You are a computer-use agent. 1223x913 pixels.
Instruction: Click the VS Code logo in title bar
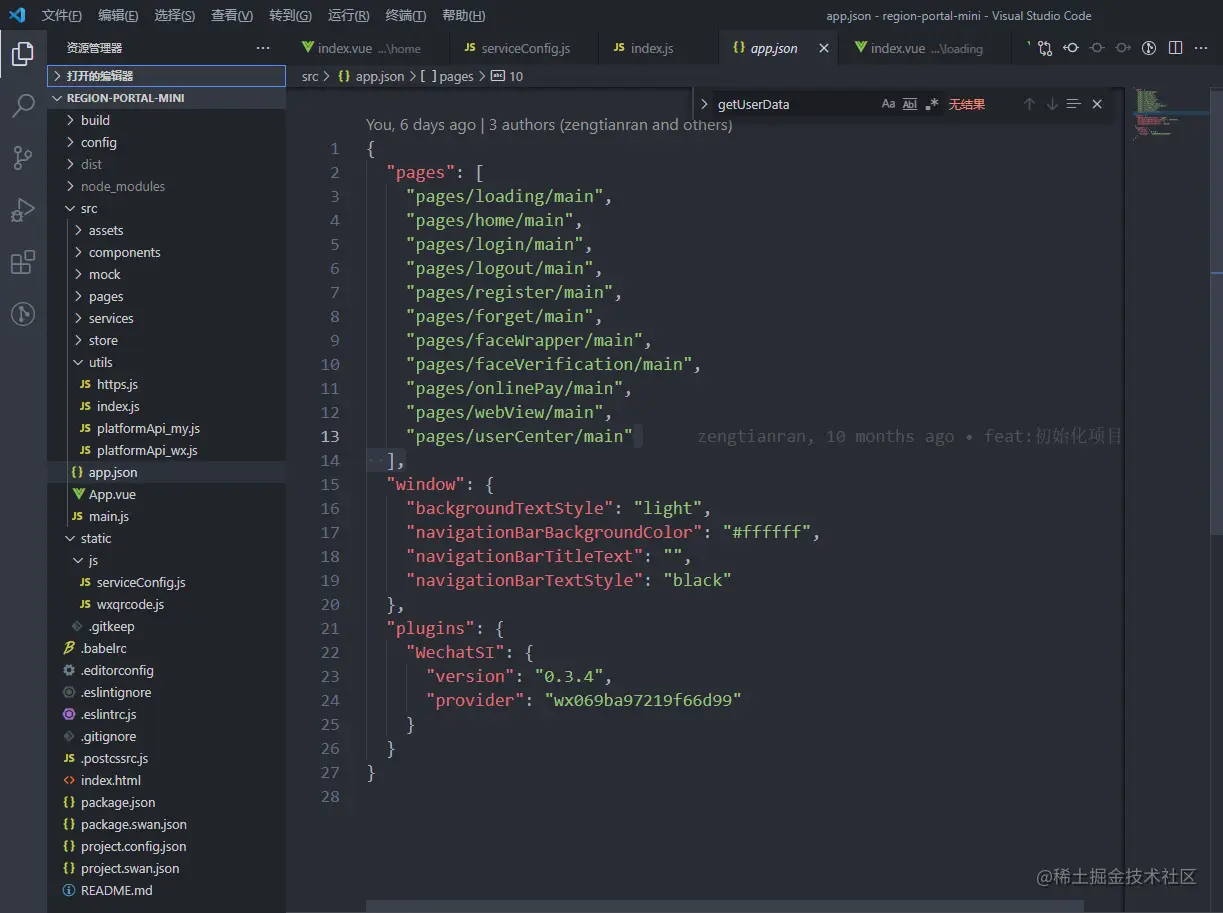pyautogui.click(x=17, y=15)
